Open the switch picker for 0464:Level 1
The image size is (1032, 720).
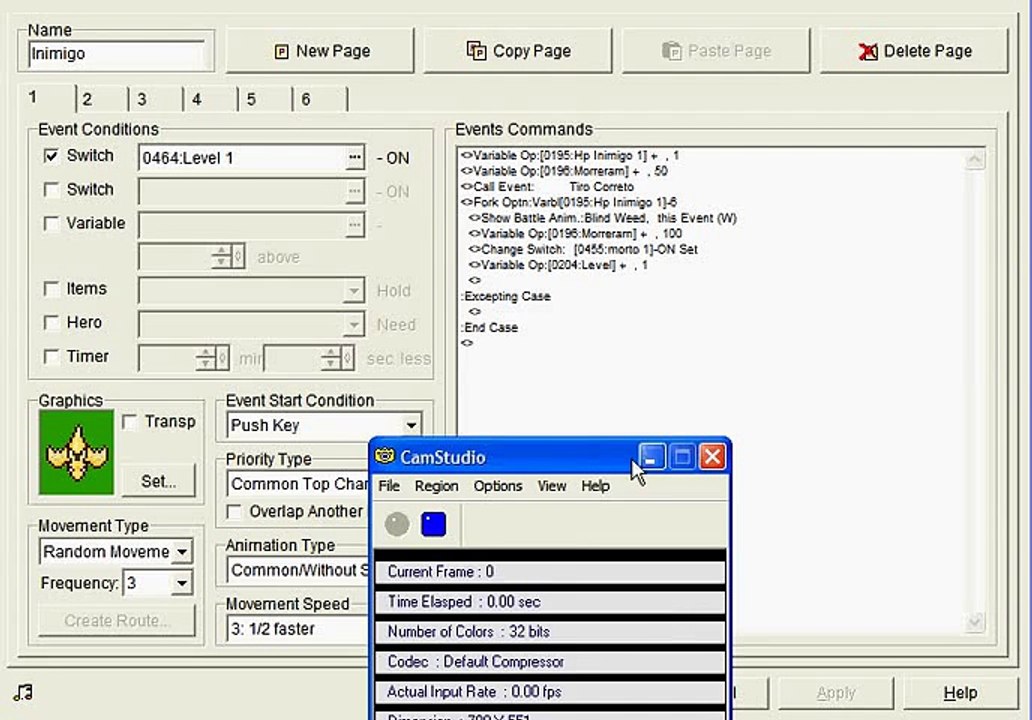(x=354, y=157)
